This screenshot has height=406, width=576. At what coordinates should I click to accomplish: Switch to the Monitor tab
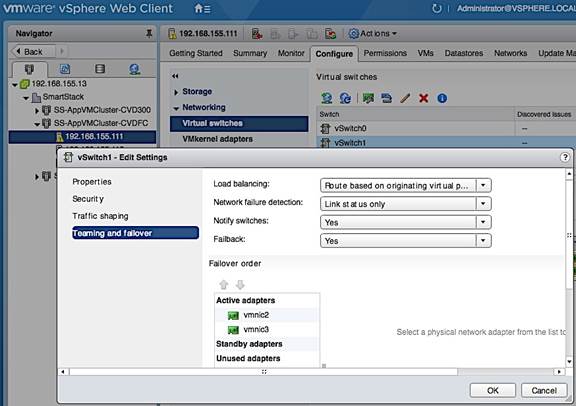(x=291, y=53)
